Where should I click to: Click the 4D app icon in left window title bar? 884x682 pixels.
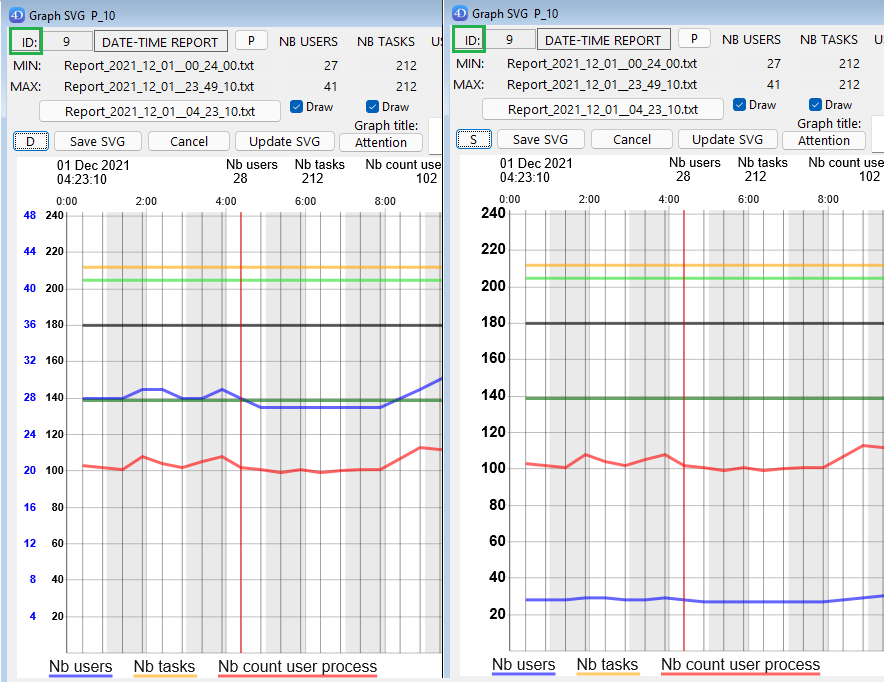16,13
